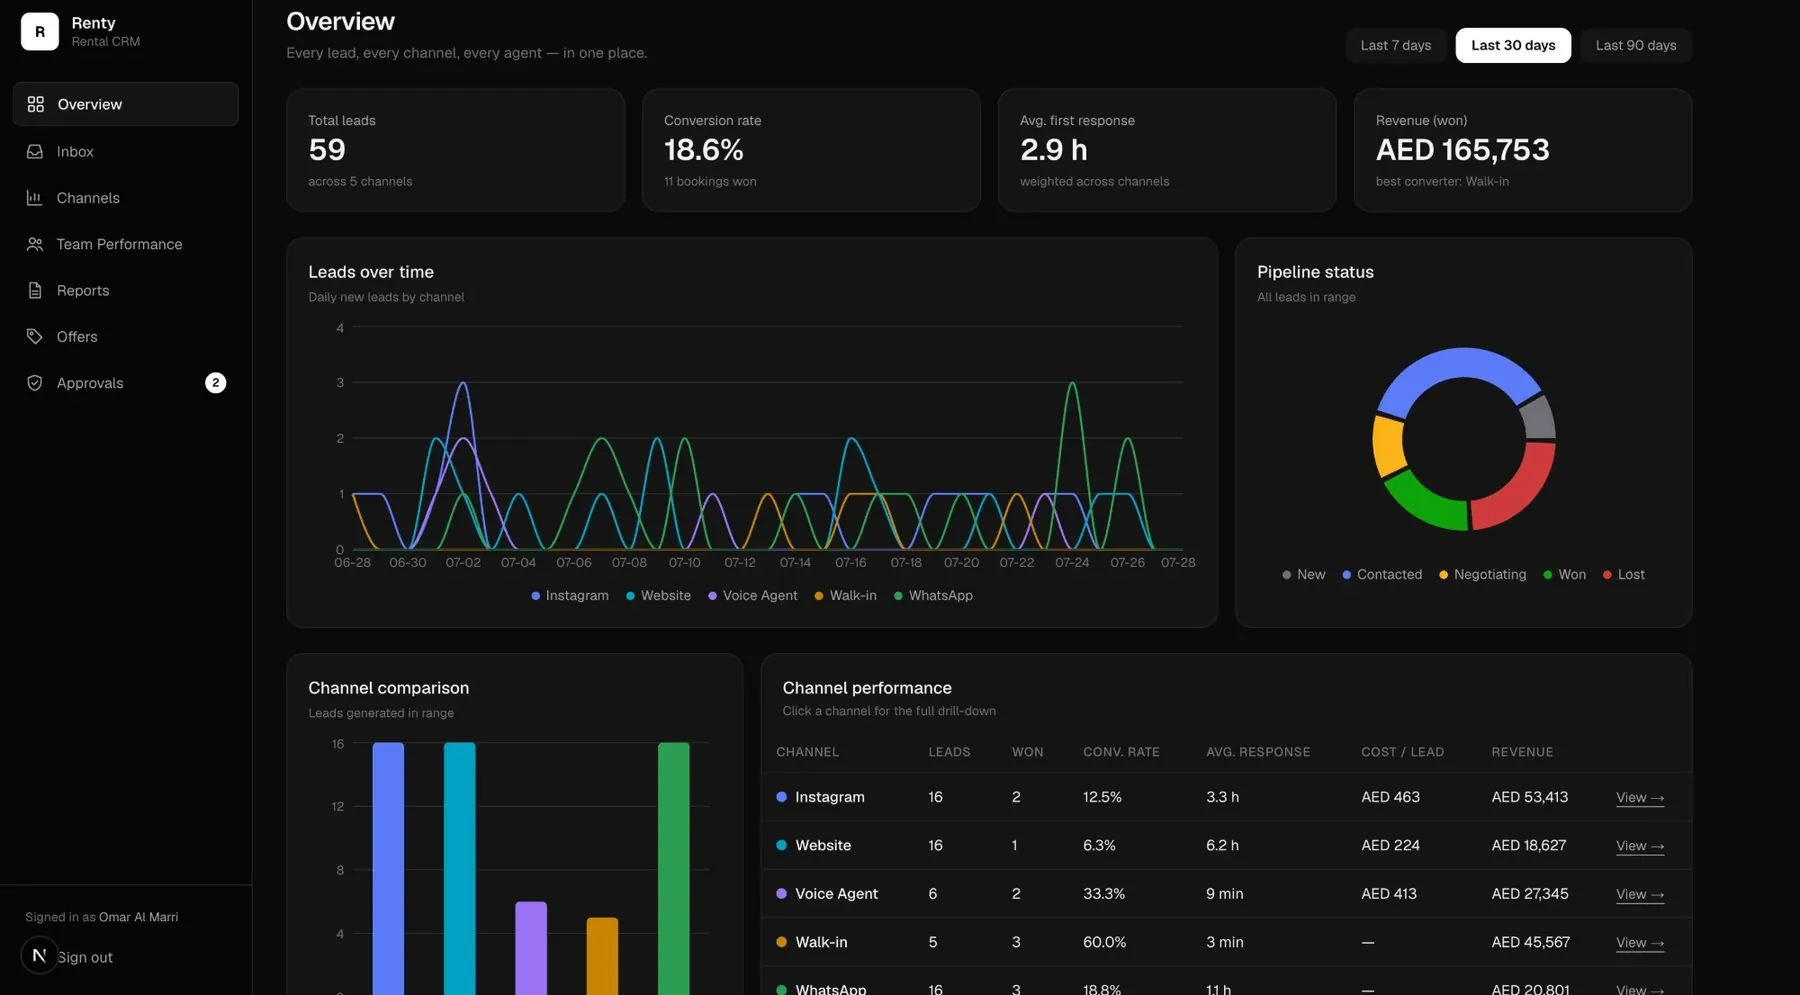Toggle Lost status in pipeline legend
Screen dimensions: 1800x995
(1623, 574)
